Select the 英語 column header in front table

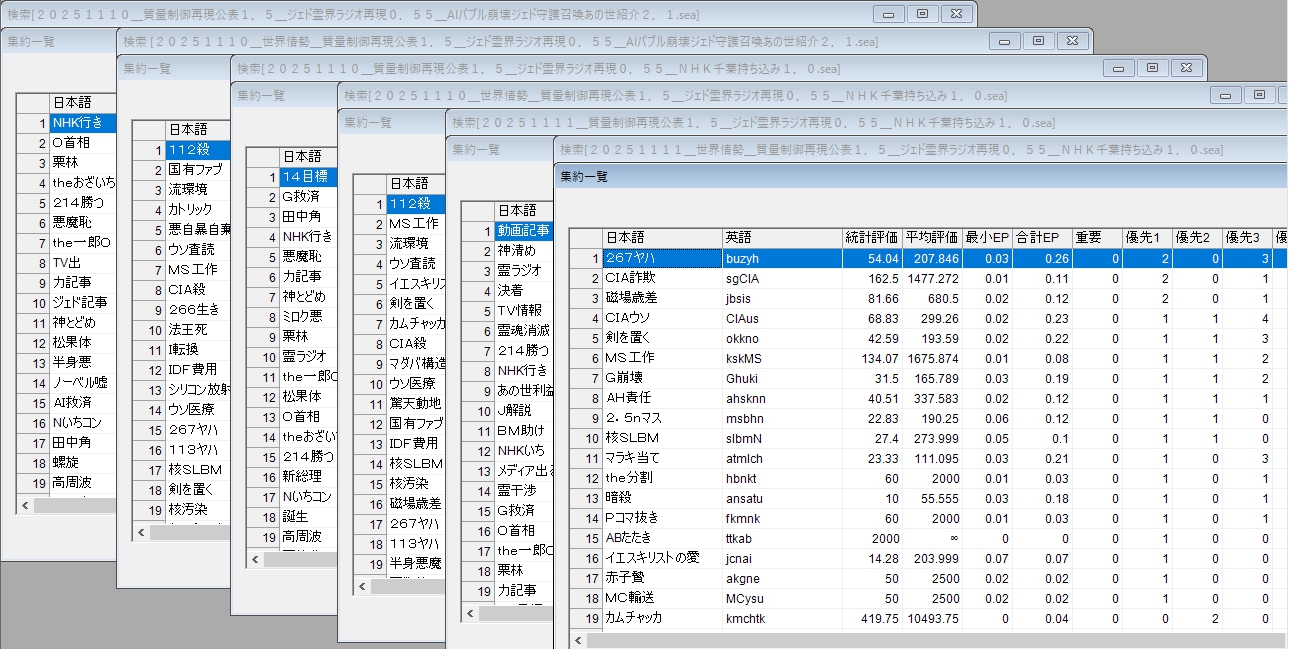[x=781, y=238]
